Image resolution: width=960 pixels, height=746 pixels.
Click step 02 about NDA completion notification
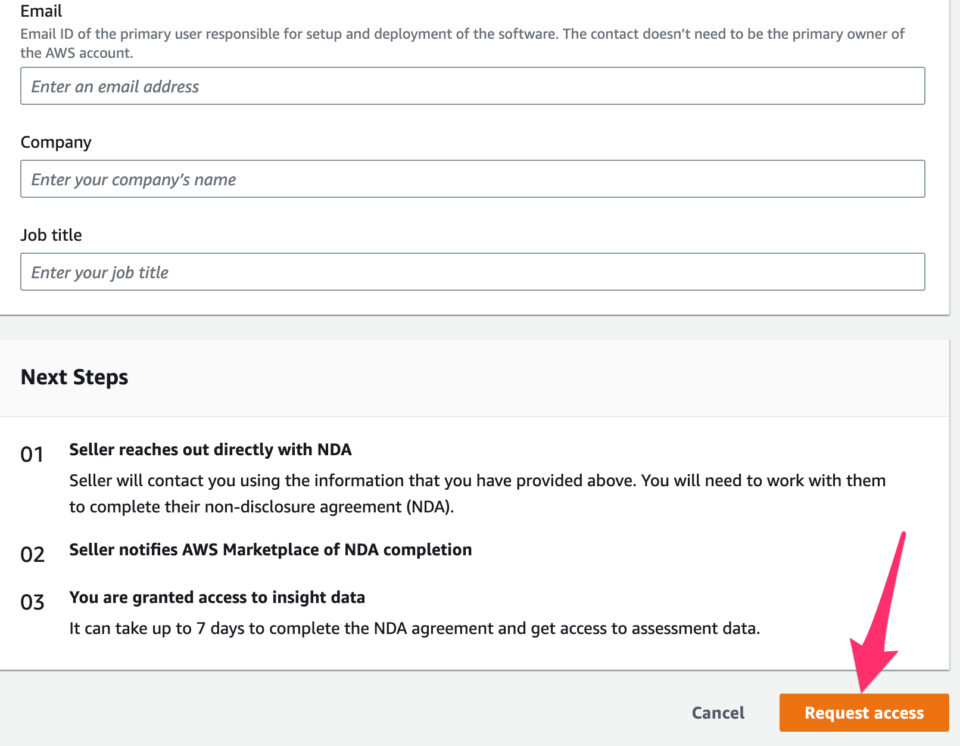click(270, 549)
